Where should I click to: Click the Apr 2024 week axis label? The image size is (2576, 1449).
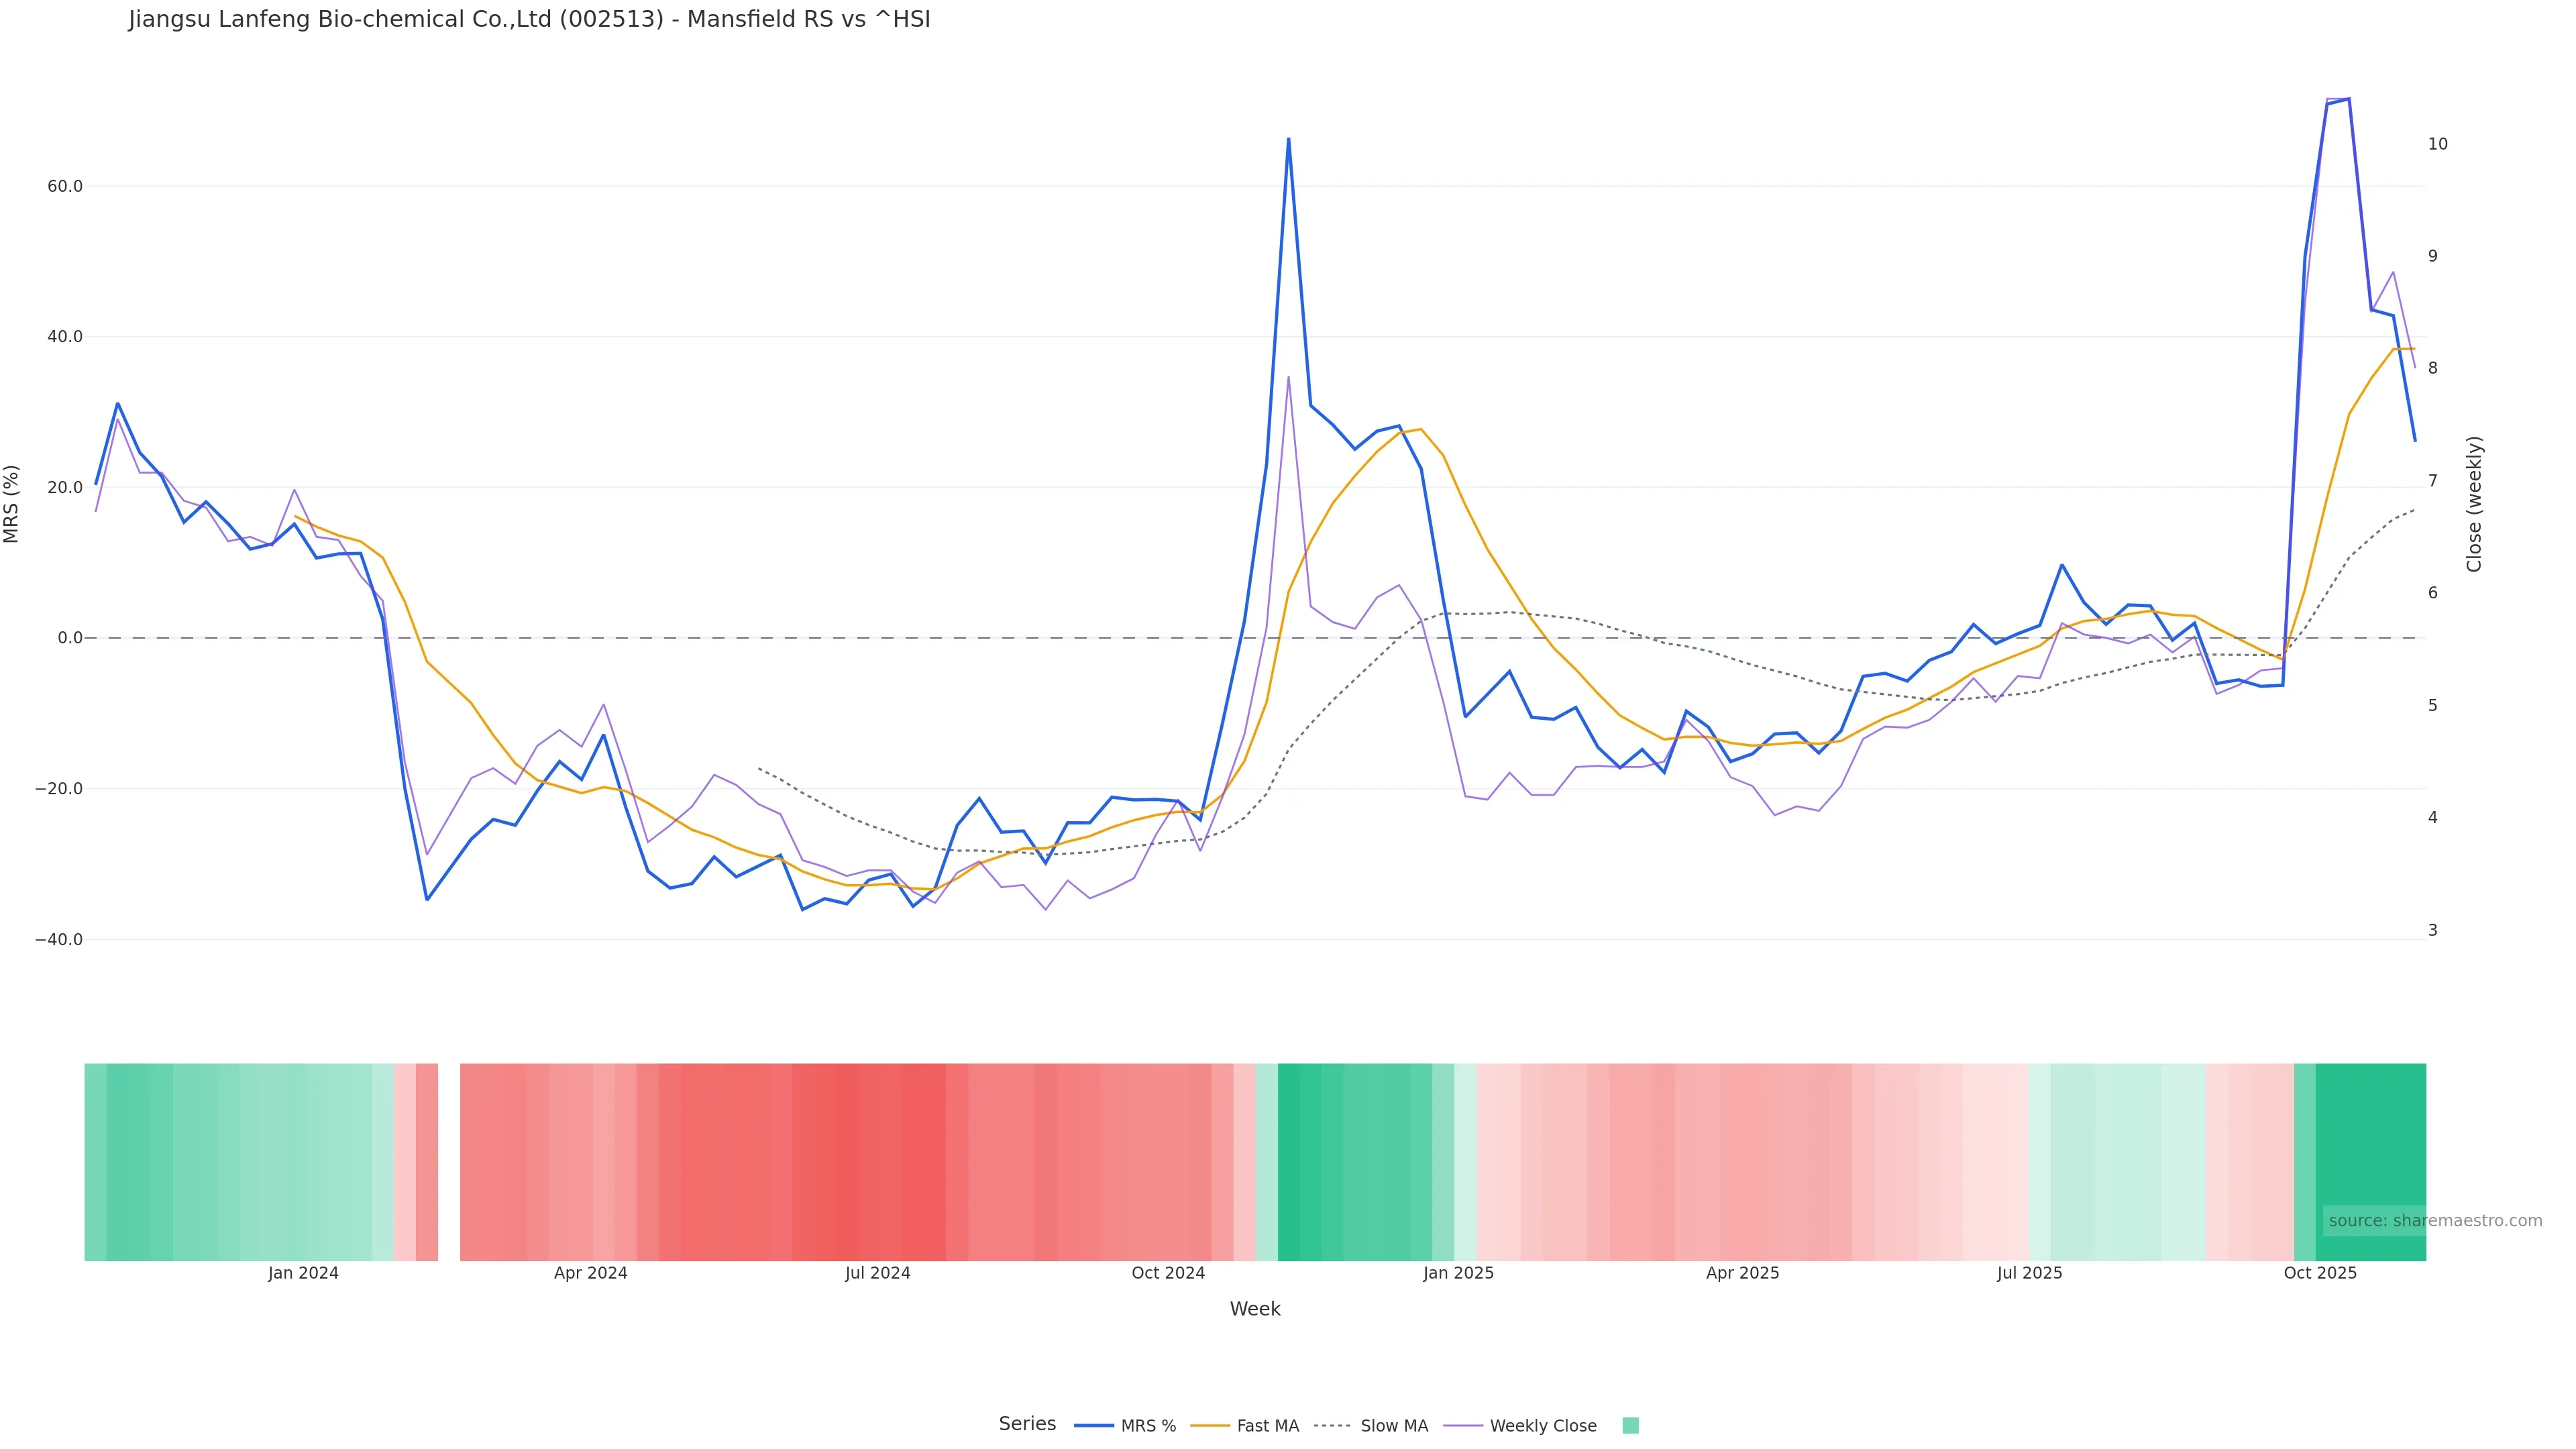[x=590, y=1273]
